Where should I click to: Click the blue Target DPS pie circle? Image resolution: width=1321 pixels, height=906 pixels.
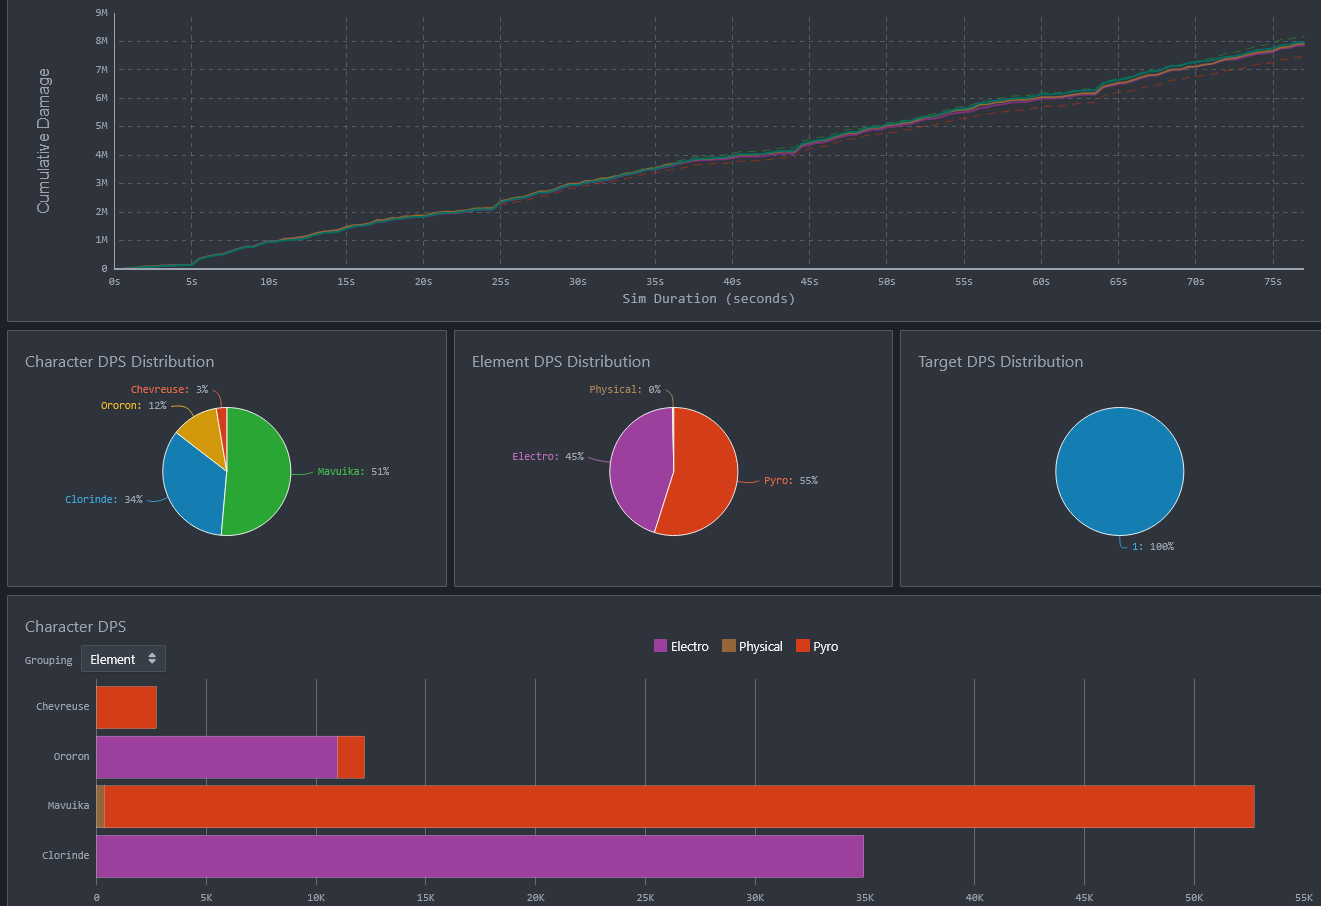point(1119,471)
